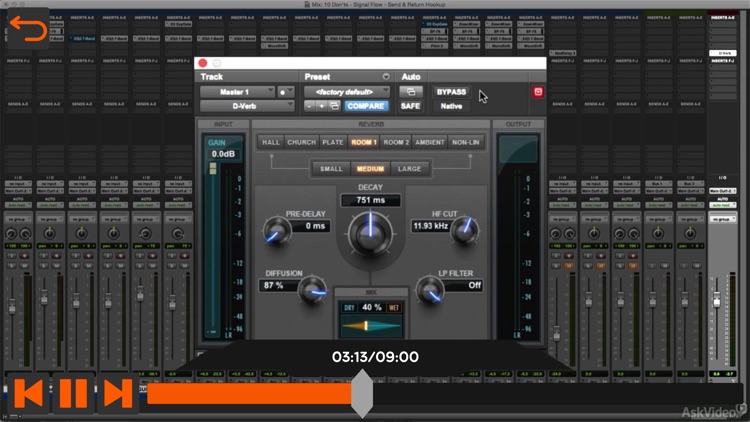Choose LARGE room size
Viewport: 750px width, 422px height.
pos(409,169)
